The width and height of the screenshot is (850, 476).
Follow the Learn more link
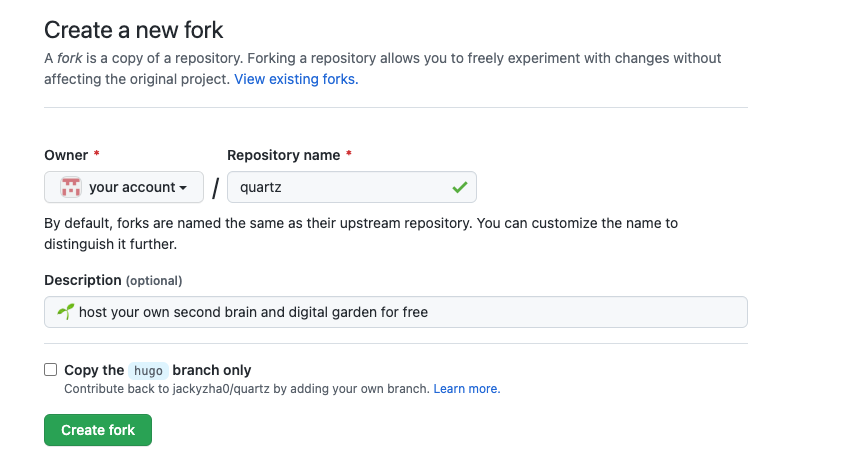click(x=466, y=388)
